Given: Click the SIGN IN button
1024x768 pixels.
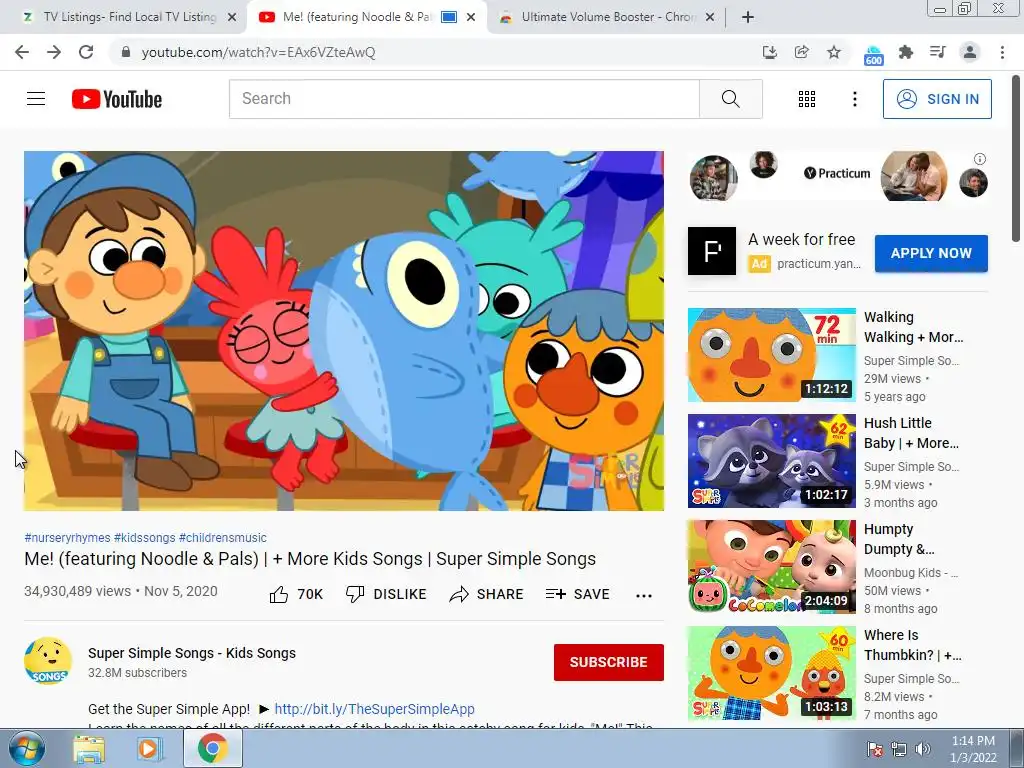Looking at the screenshot, I should coord(937,99).
